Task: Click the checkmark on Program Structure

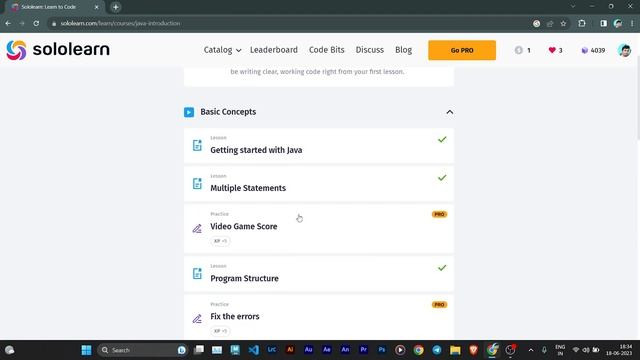Action: pyautogui.click(x=442, y=268)
